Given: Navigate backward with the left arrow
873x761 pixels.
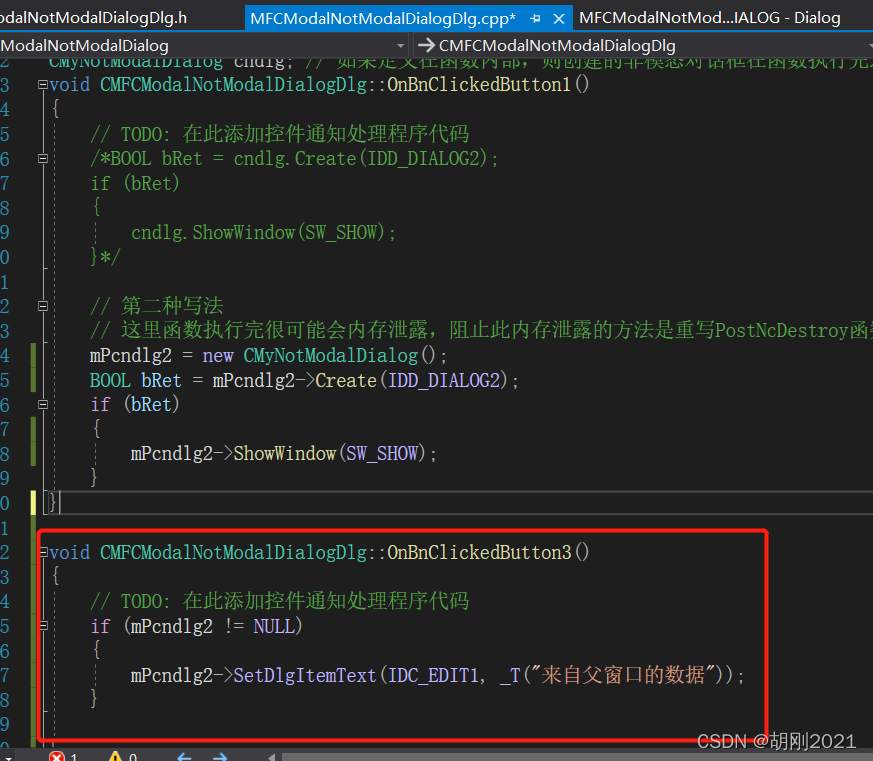Looking at the screenshot, I should click(184, 757).
